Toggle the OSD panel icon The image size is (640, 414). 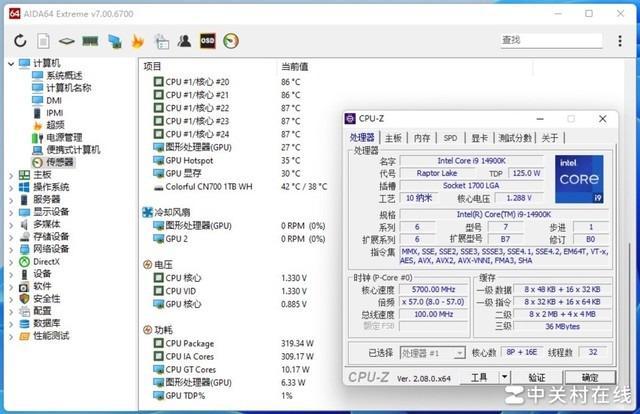pos(208,41)
